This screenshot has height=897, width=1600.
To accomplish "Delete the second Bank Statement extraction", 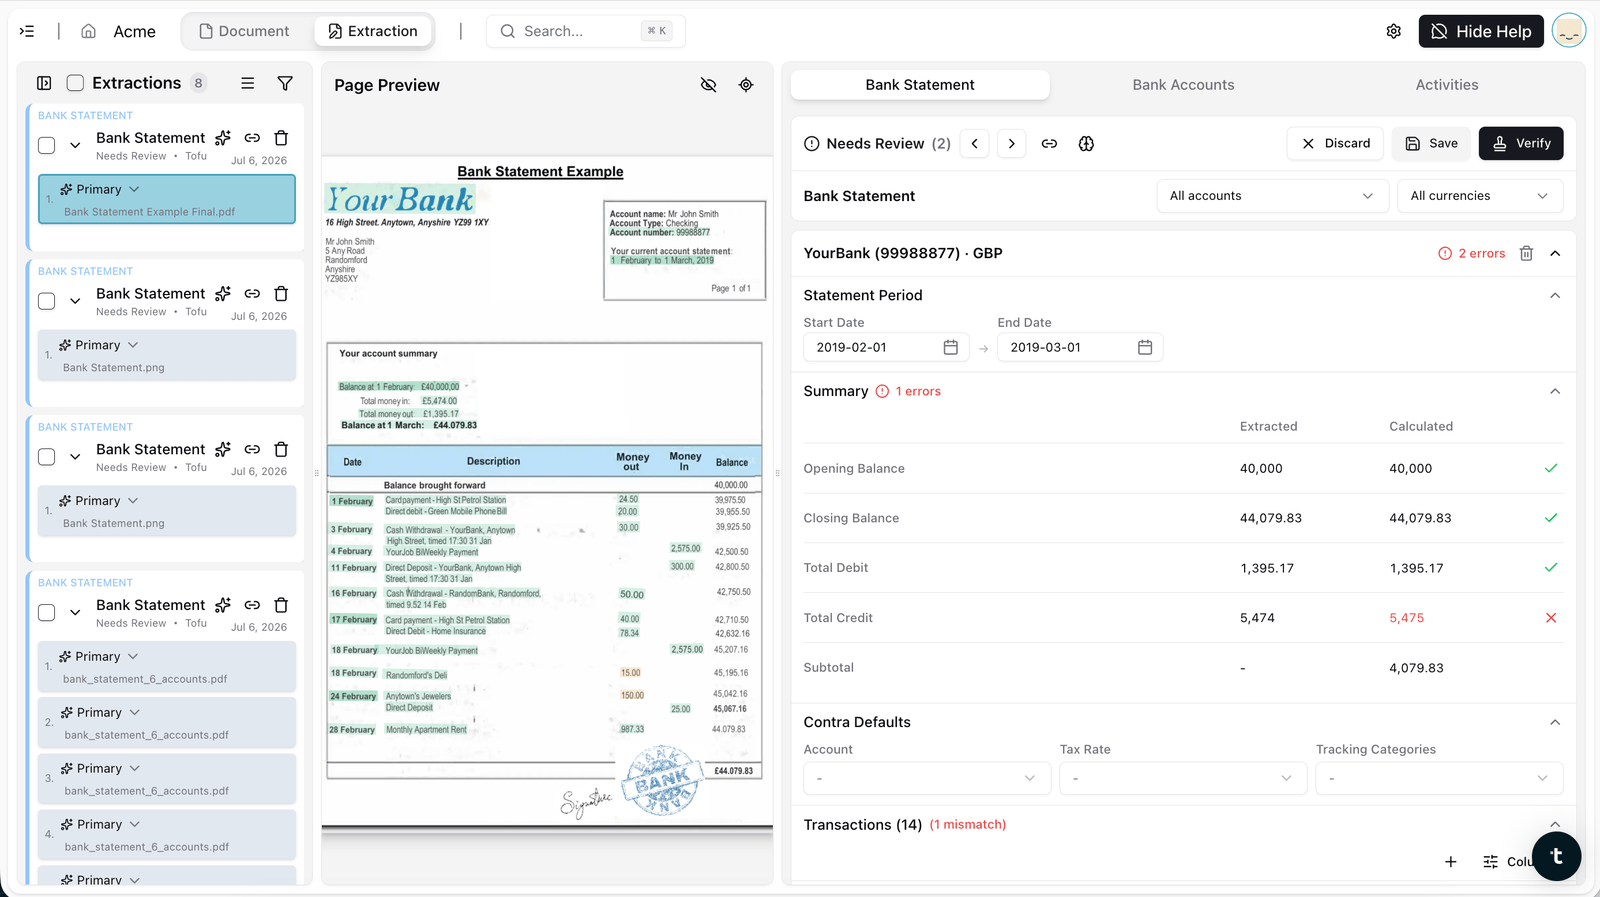I will pos(281,293).
